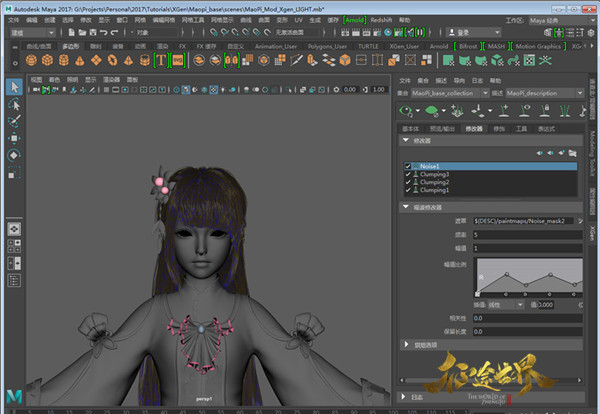The height and width of the screenshot is (414, 600).
Task: Uncheck the Clumping1 modifier checkbox
Action: 408,190
